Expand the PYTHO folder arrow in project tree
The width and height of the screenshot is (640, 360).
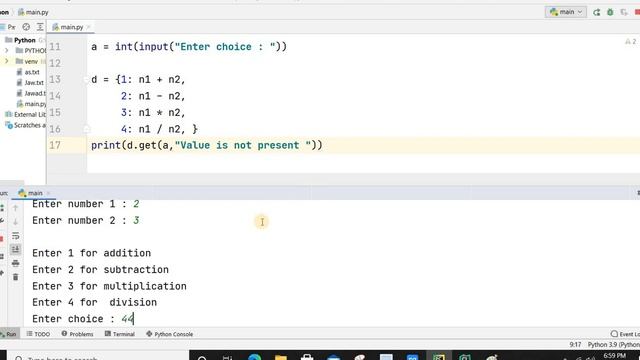(x=7, y=51)
